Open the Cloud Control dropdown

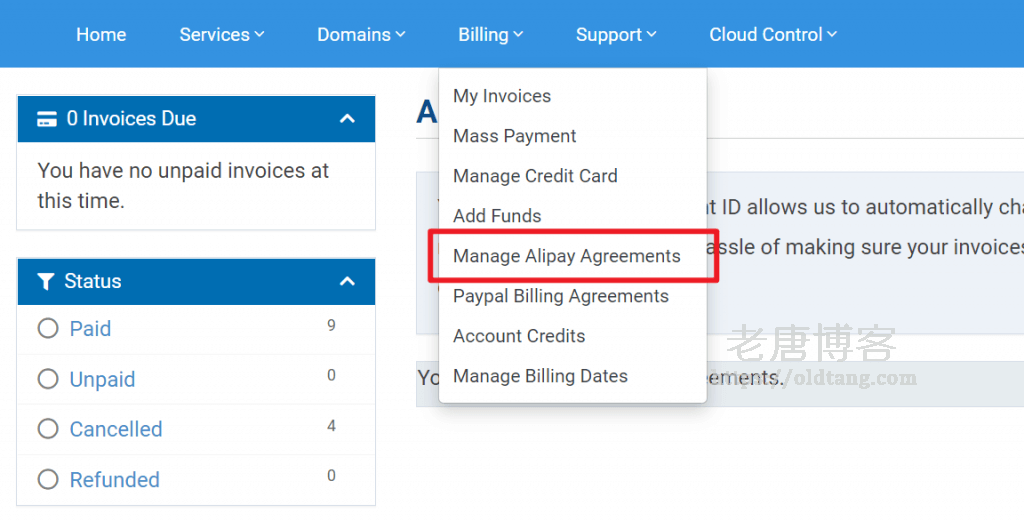click(773, 35)
